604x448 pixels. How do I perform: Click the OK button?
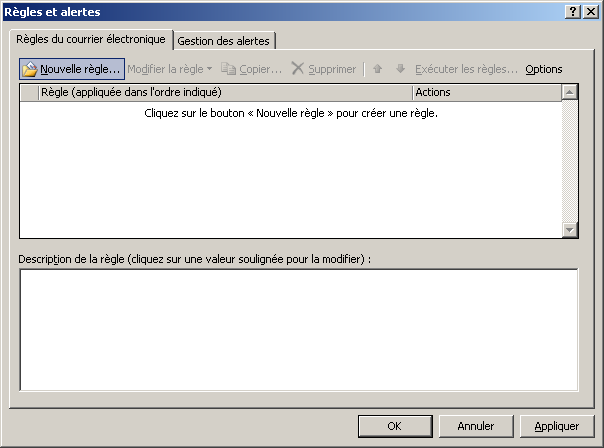click(395, 426)
